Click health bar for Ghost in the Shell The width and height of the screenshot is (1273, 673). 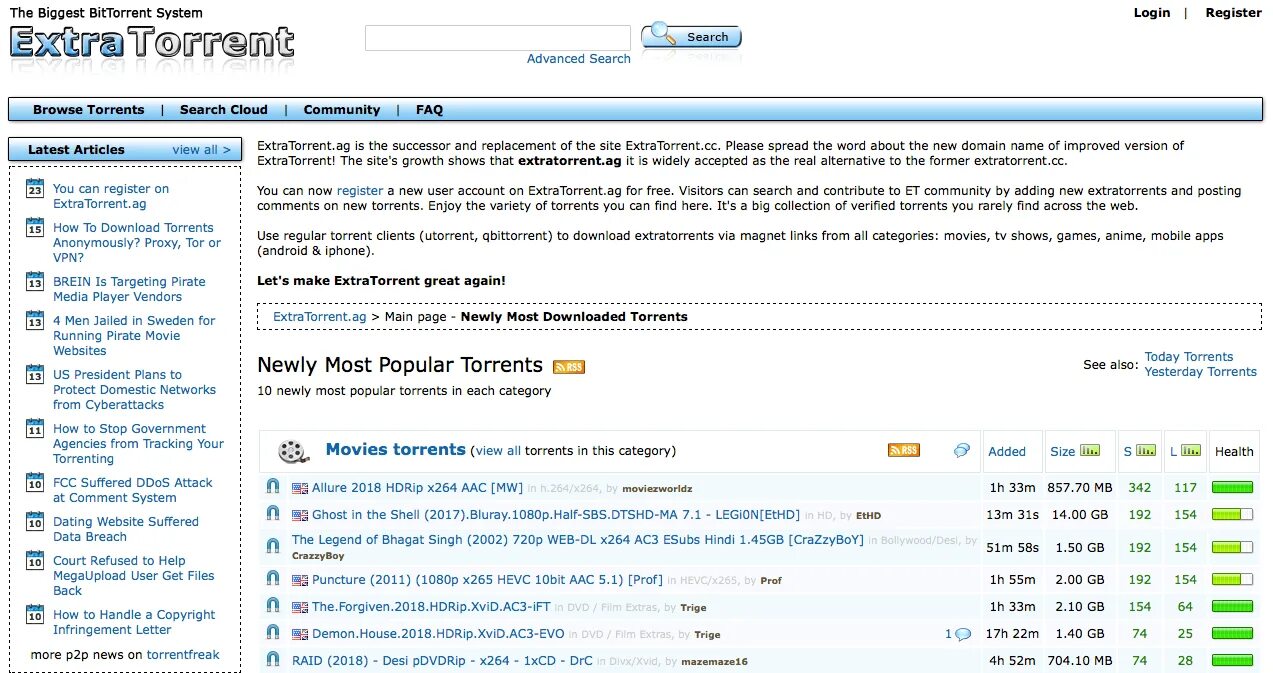point(1232,515)
